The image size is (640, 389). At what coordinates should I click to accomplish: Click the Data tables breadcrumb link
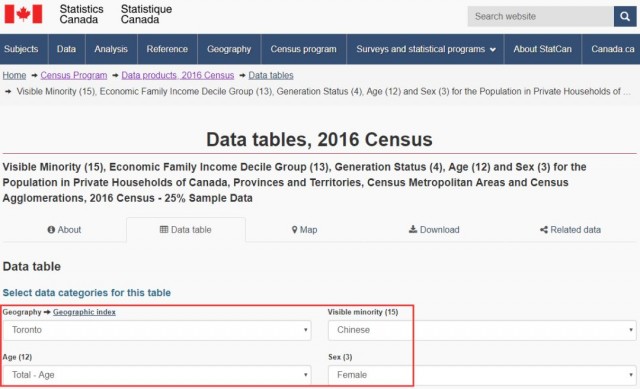(271, 76)
